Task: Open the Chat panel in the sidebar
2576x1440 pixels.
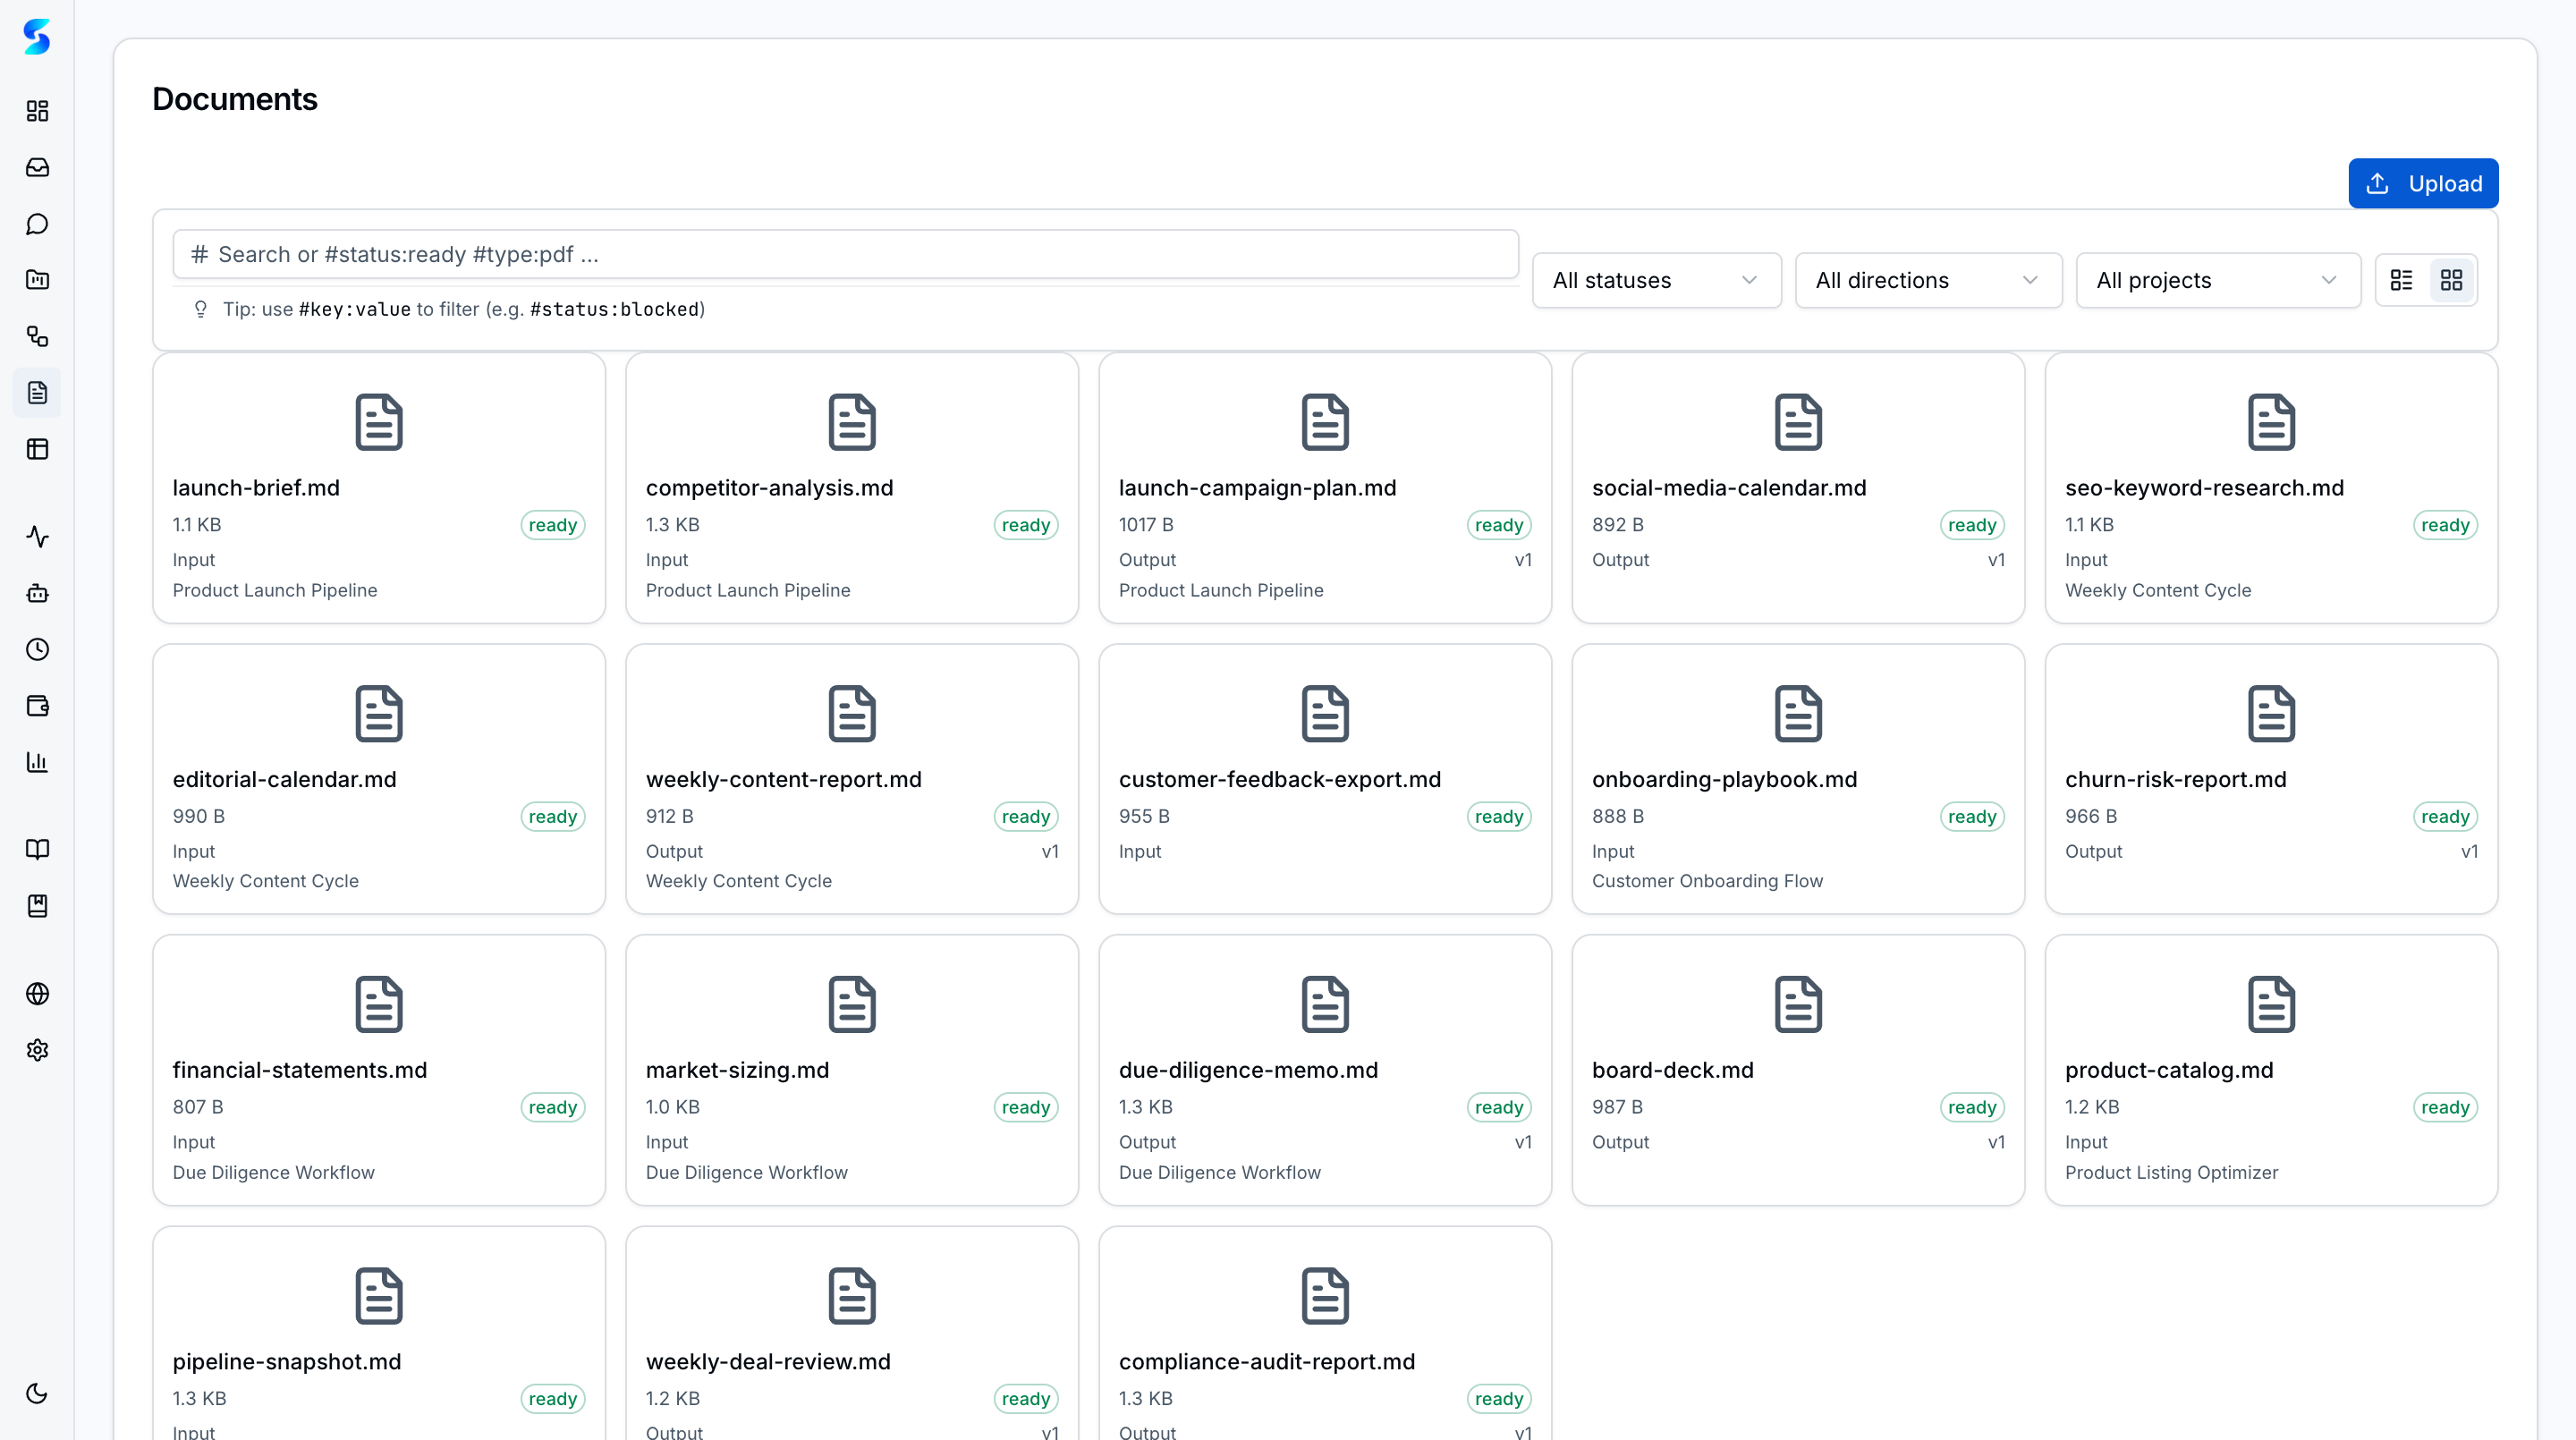Action: click(37, 224)
